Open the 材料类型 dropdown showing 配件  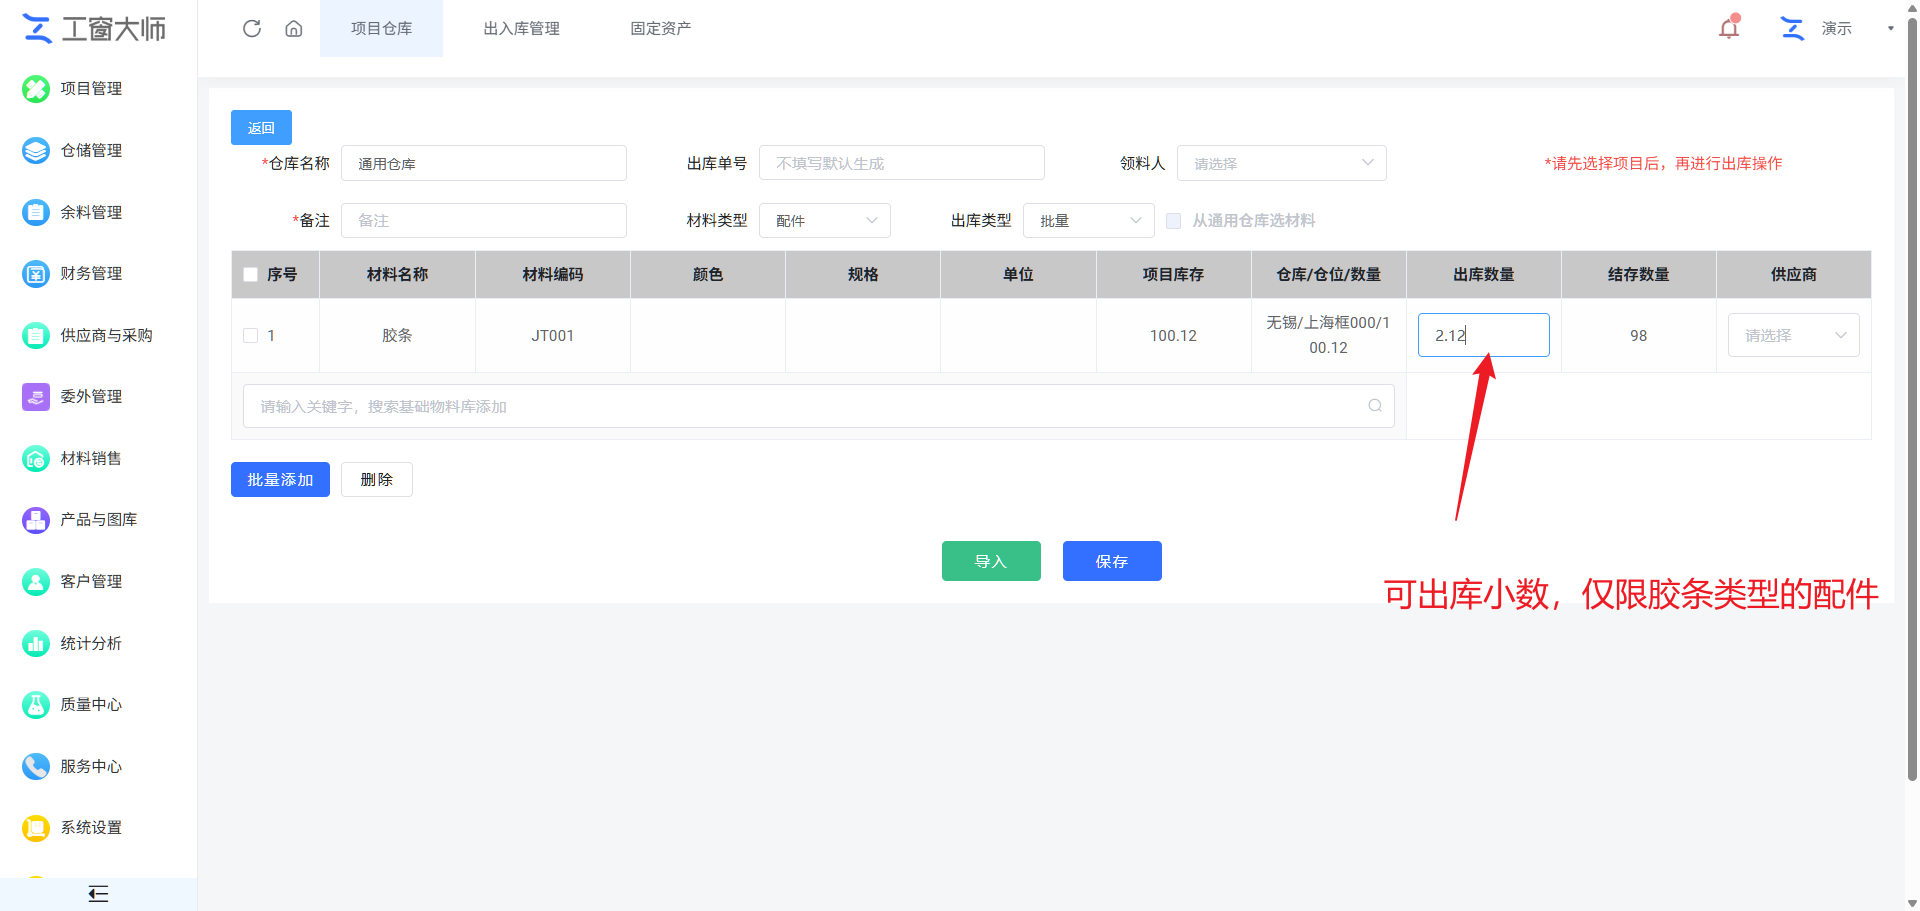(x=824, y=221)
